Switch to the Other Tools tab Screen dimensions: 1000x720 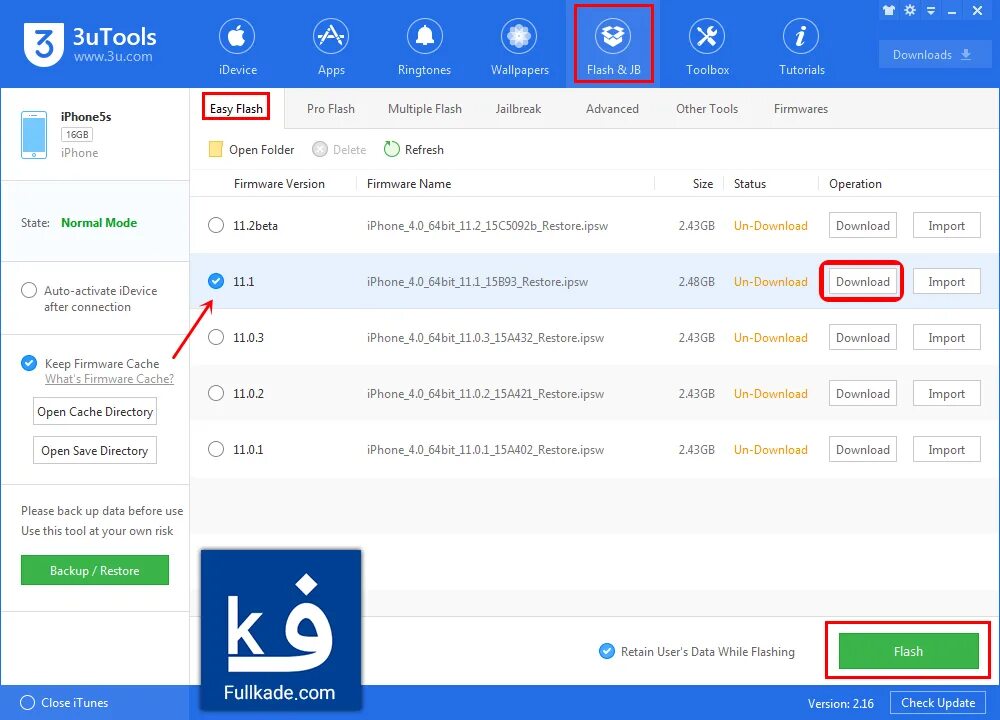[707, 108]
